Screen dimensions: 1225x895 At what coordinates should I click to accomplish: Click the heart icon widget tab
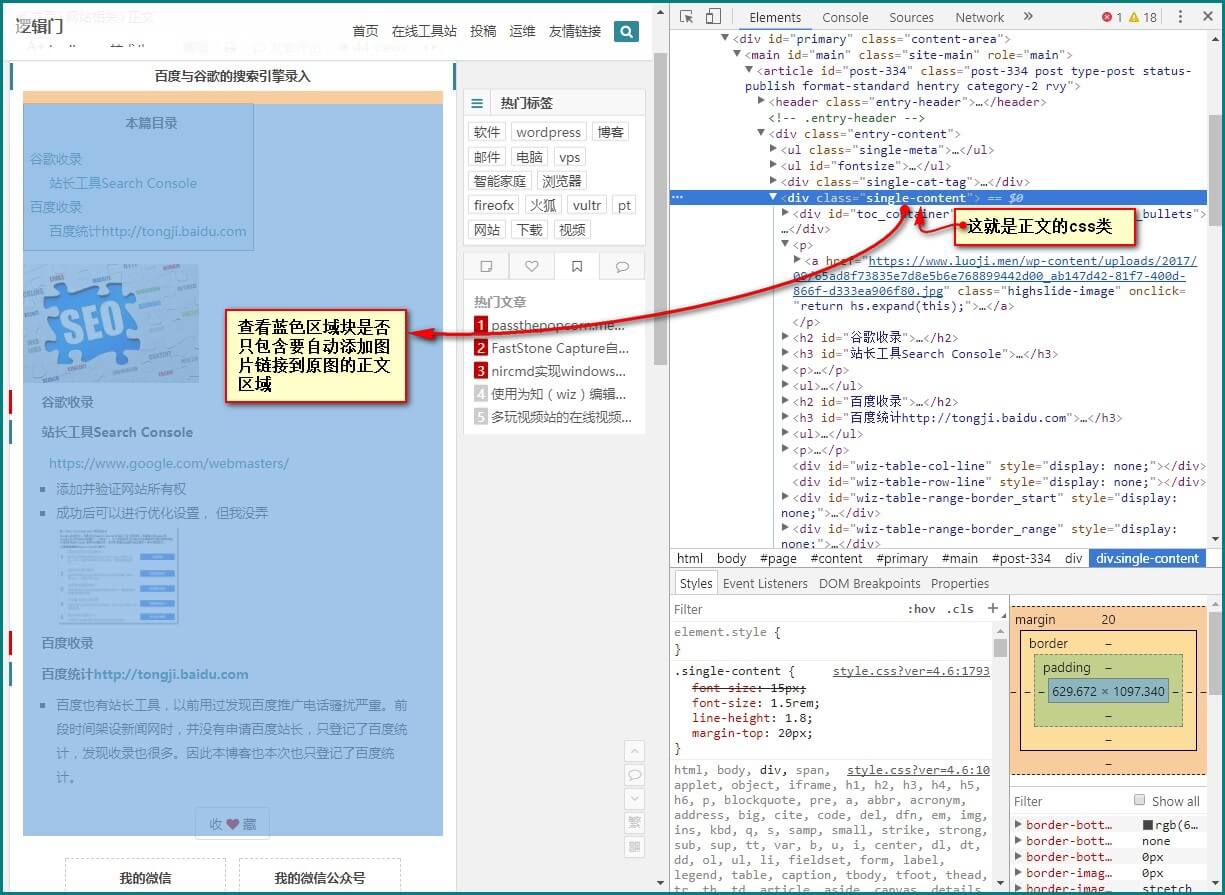pos(532,266)
